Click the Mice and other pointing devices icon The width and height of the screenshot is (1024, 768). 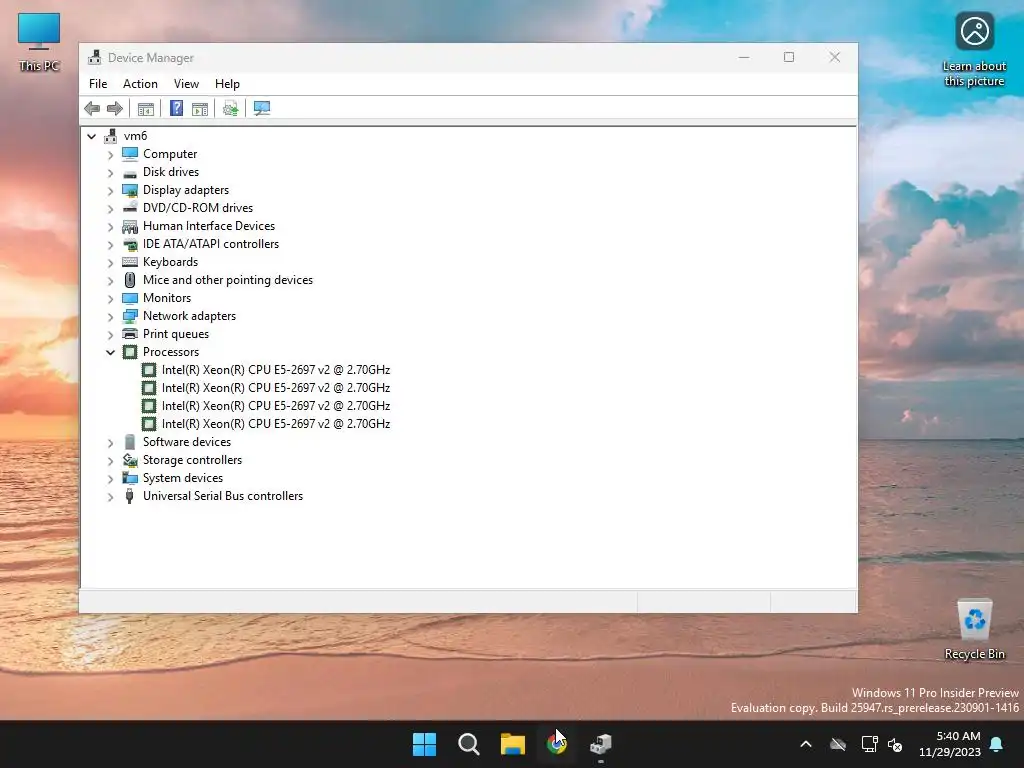pos(130,280)
